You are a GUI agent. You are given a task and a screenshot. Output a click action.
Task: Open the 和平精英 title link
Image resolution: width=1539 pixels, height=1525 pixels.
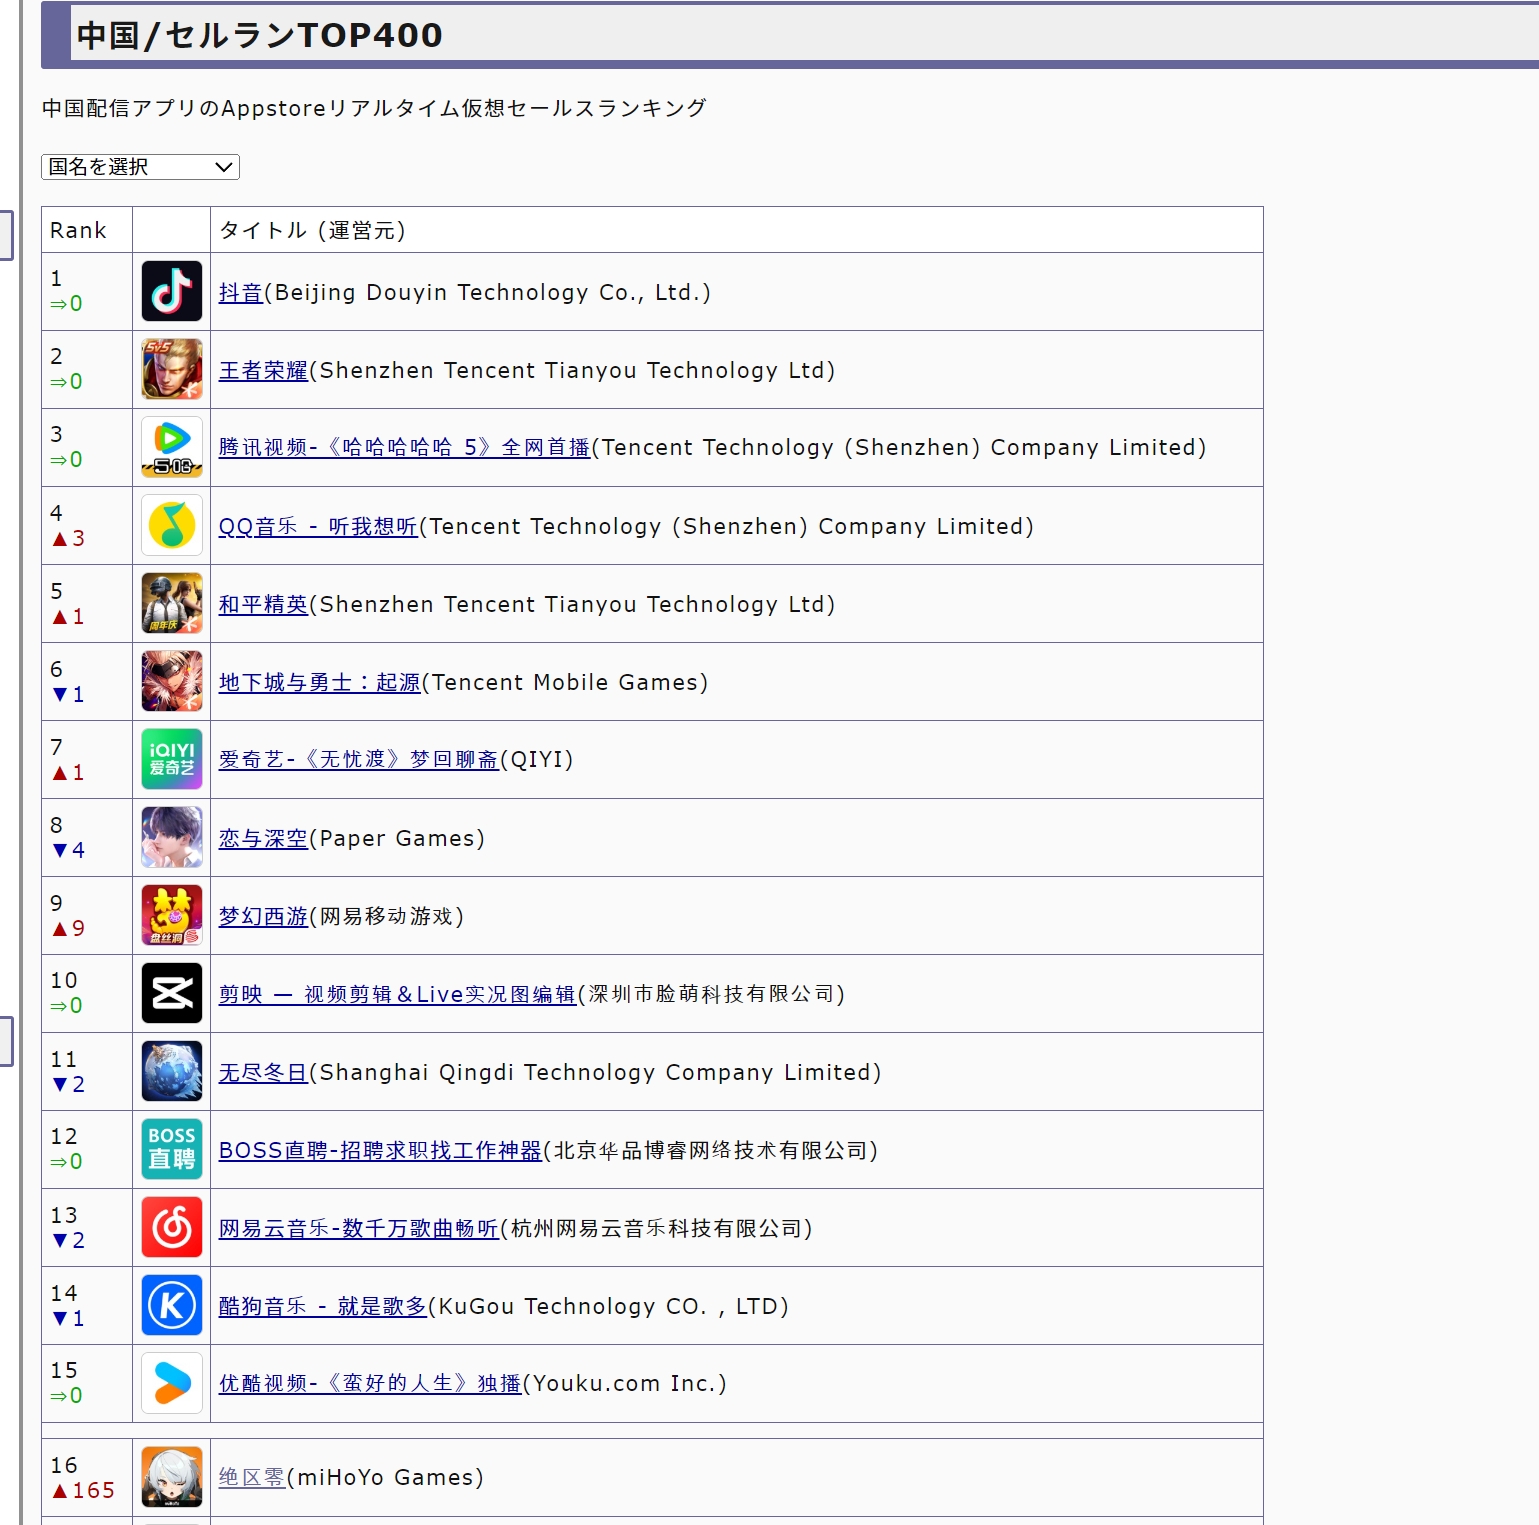click(x=263, y=605)
